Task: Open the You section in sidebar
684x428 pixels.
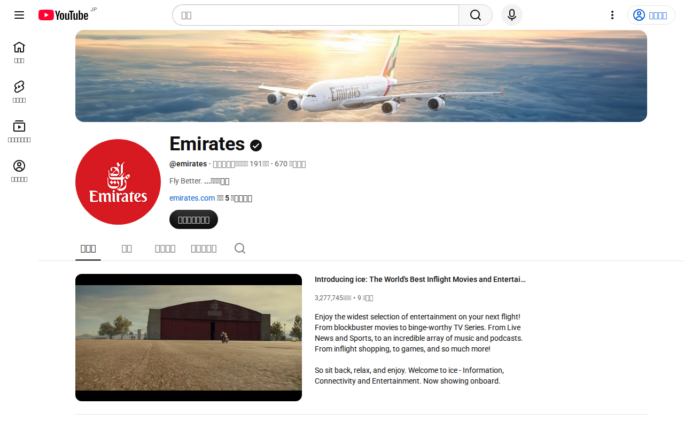Action: (x=19, y=171)
